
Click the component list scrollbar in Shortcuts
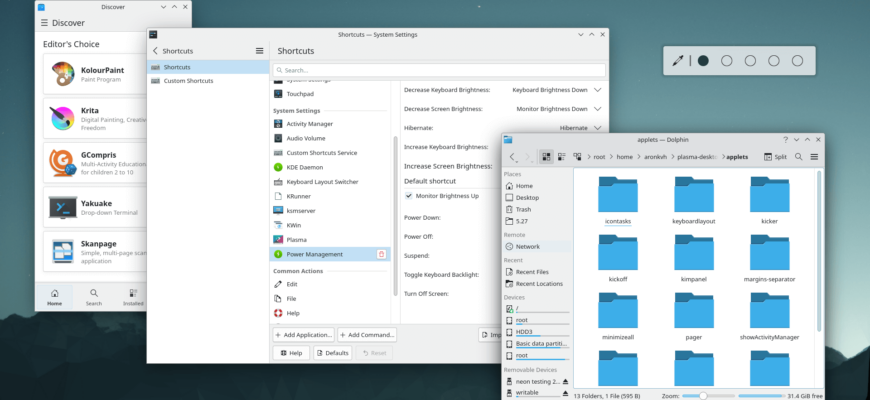tap(395, 216)
